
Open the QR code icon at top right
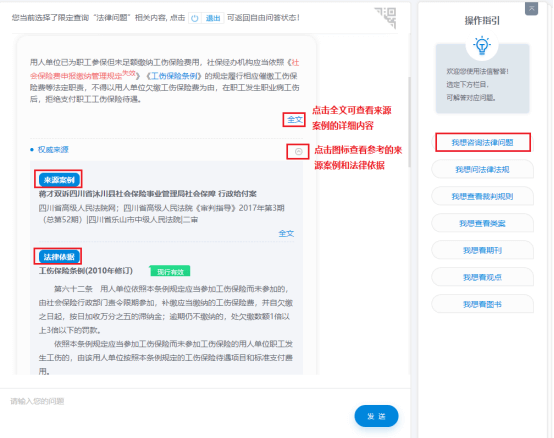coord(386,18)
